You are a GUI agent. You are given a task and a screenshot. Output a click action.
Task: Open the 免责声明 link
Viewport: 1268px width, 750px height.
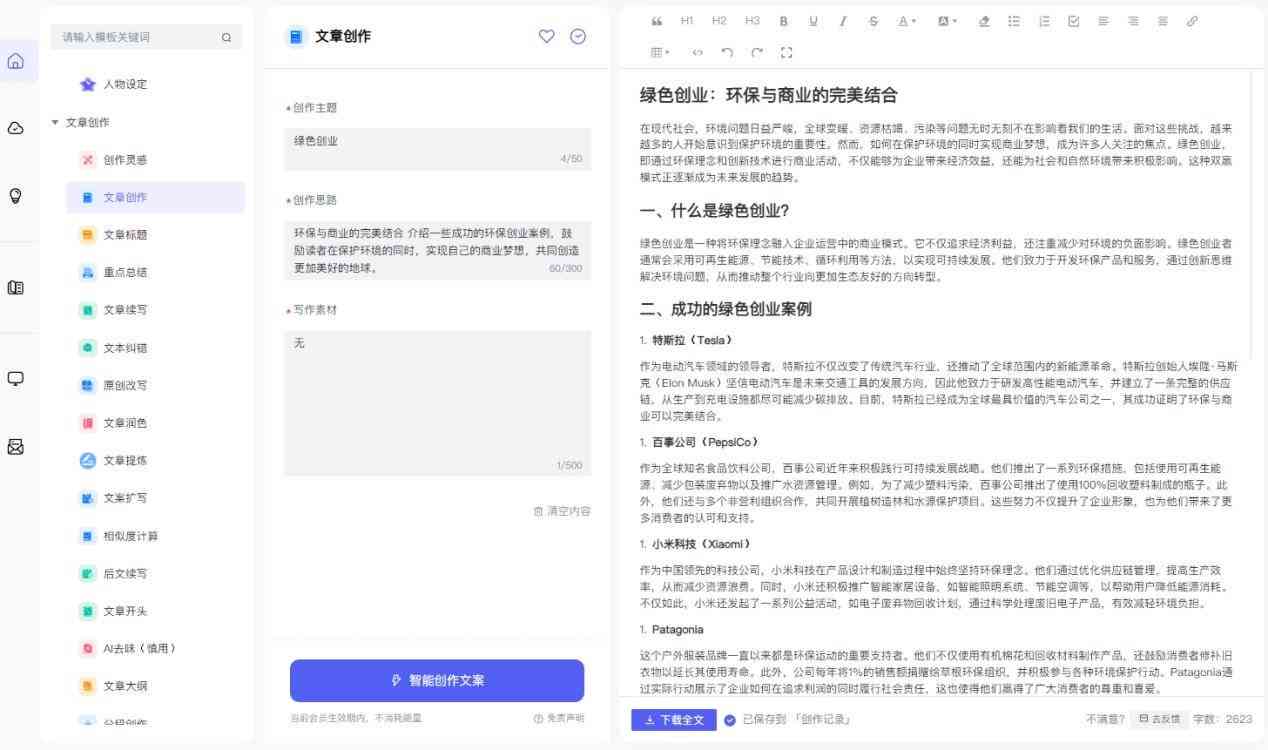[x=559, y=718]
